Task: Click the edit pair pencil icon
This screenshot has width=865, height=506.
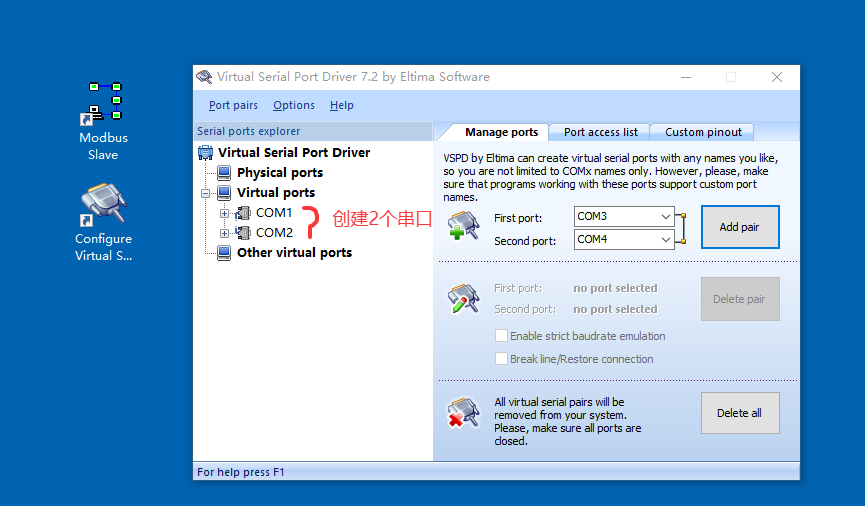Action: (x=463, y=299)
